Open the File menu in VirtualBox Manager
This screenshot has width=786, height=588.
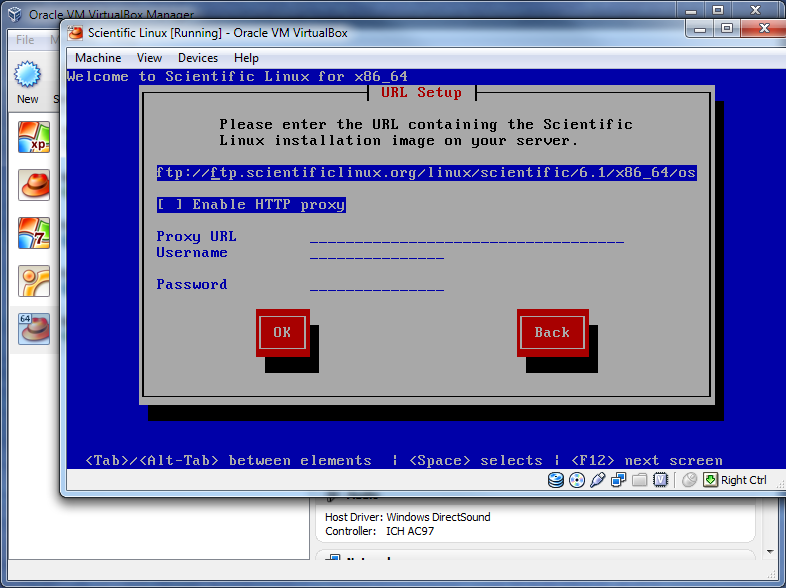(25, 40)
